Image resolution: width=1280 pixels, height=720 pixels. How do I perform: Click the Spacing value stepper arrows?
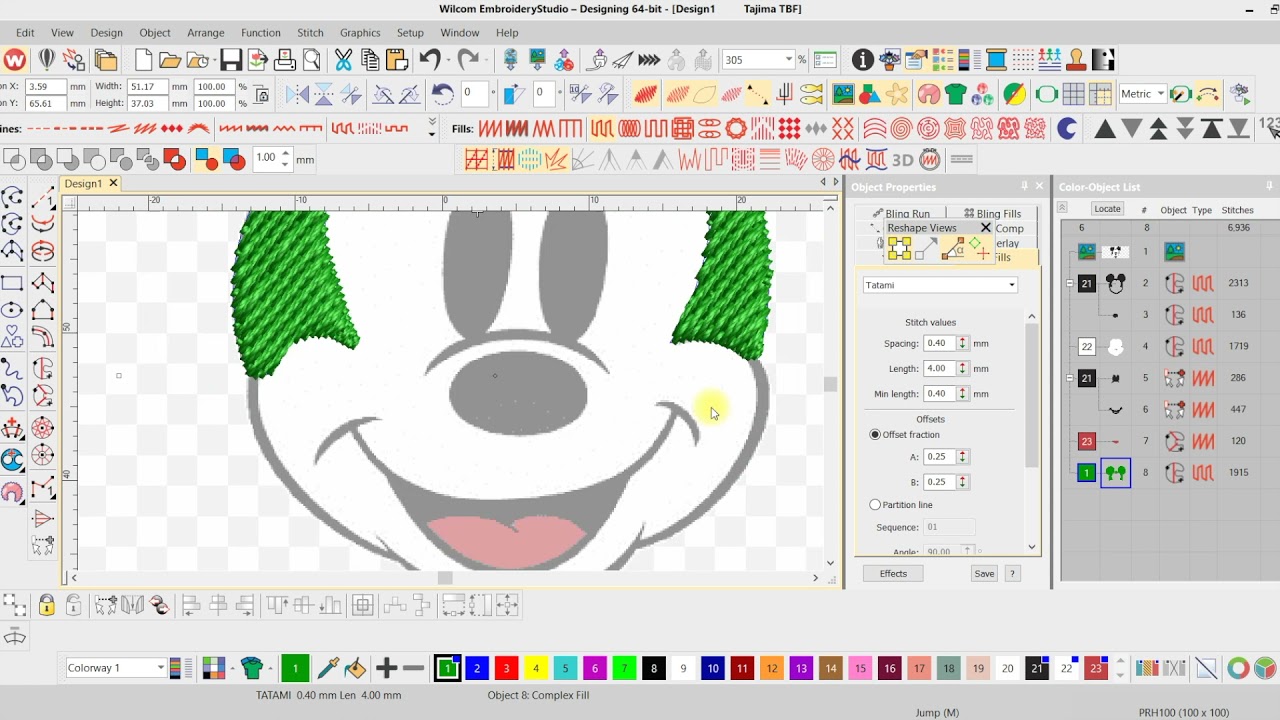click(962, 343)
